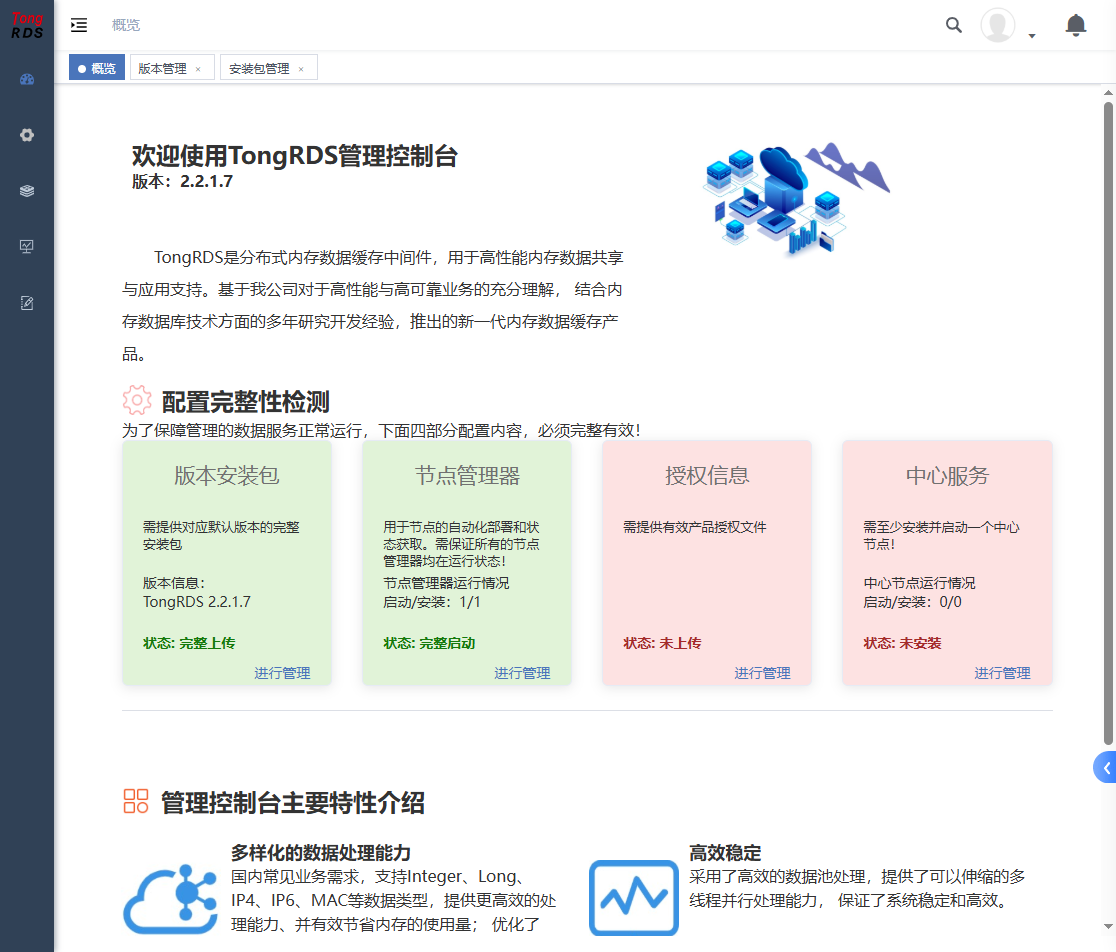Click 高效稳定 heading
This screenshot has width=1116, height=952.
725,852
